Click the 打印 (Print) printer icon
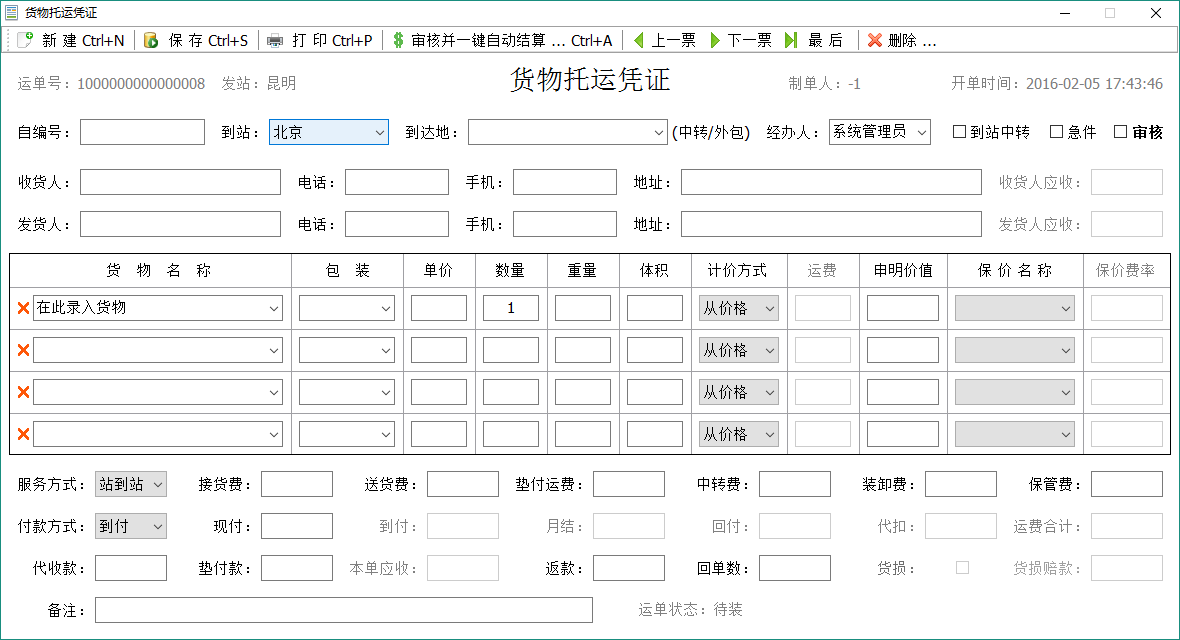Image resolution: width=1180 pixels, height=640 pixels. pyautogui.click(x=274, y=40)
